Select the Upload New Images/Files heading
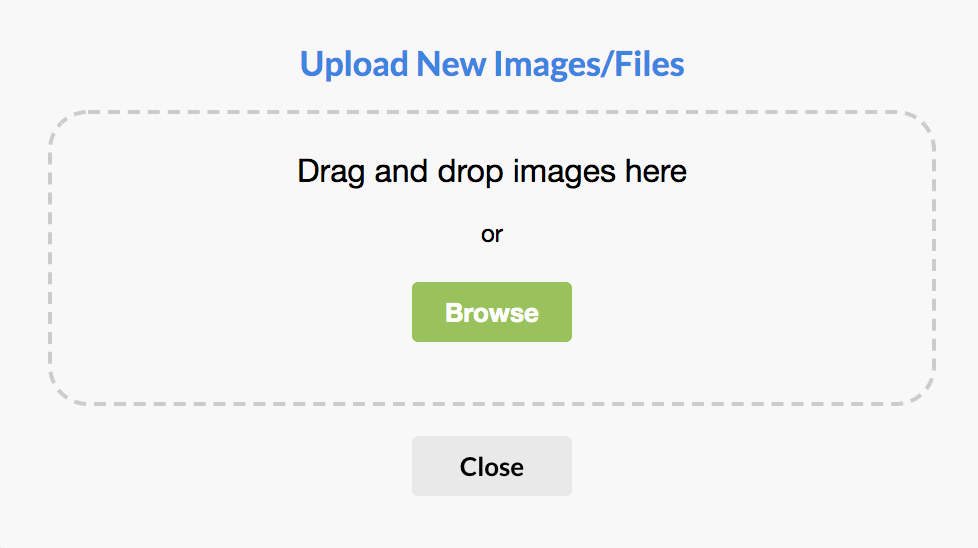978x548 pixels. click(x=492, y=64)
